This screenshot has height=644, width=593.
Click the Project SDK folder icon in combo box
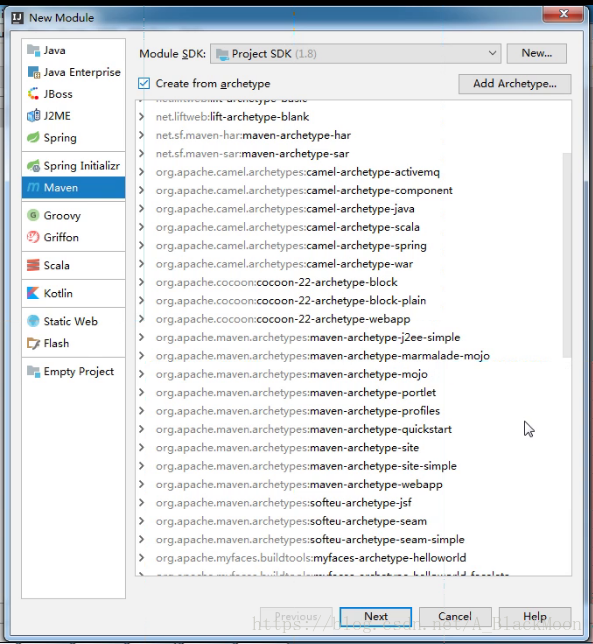tap(222, 54)
